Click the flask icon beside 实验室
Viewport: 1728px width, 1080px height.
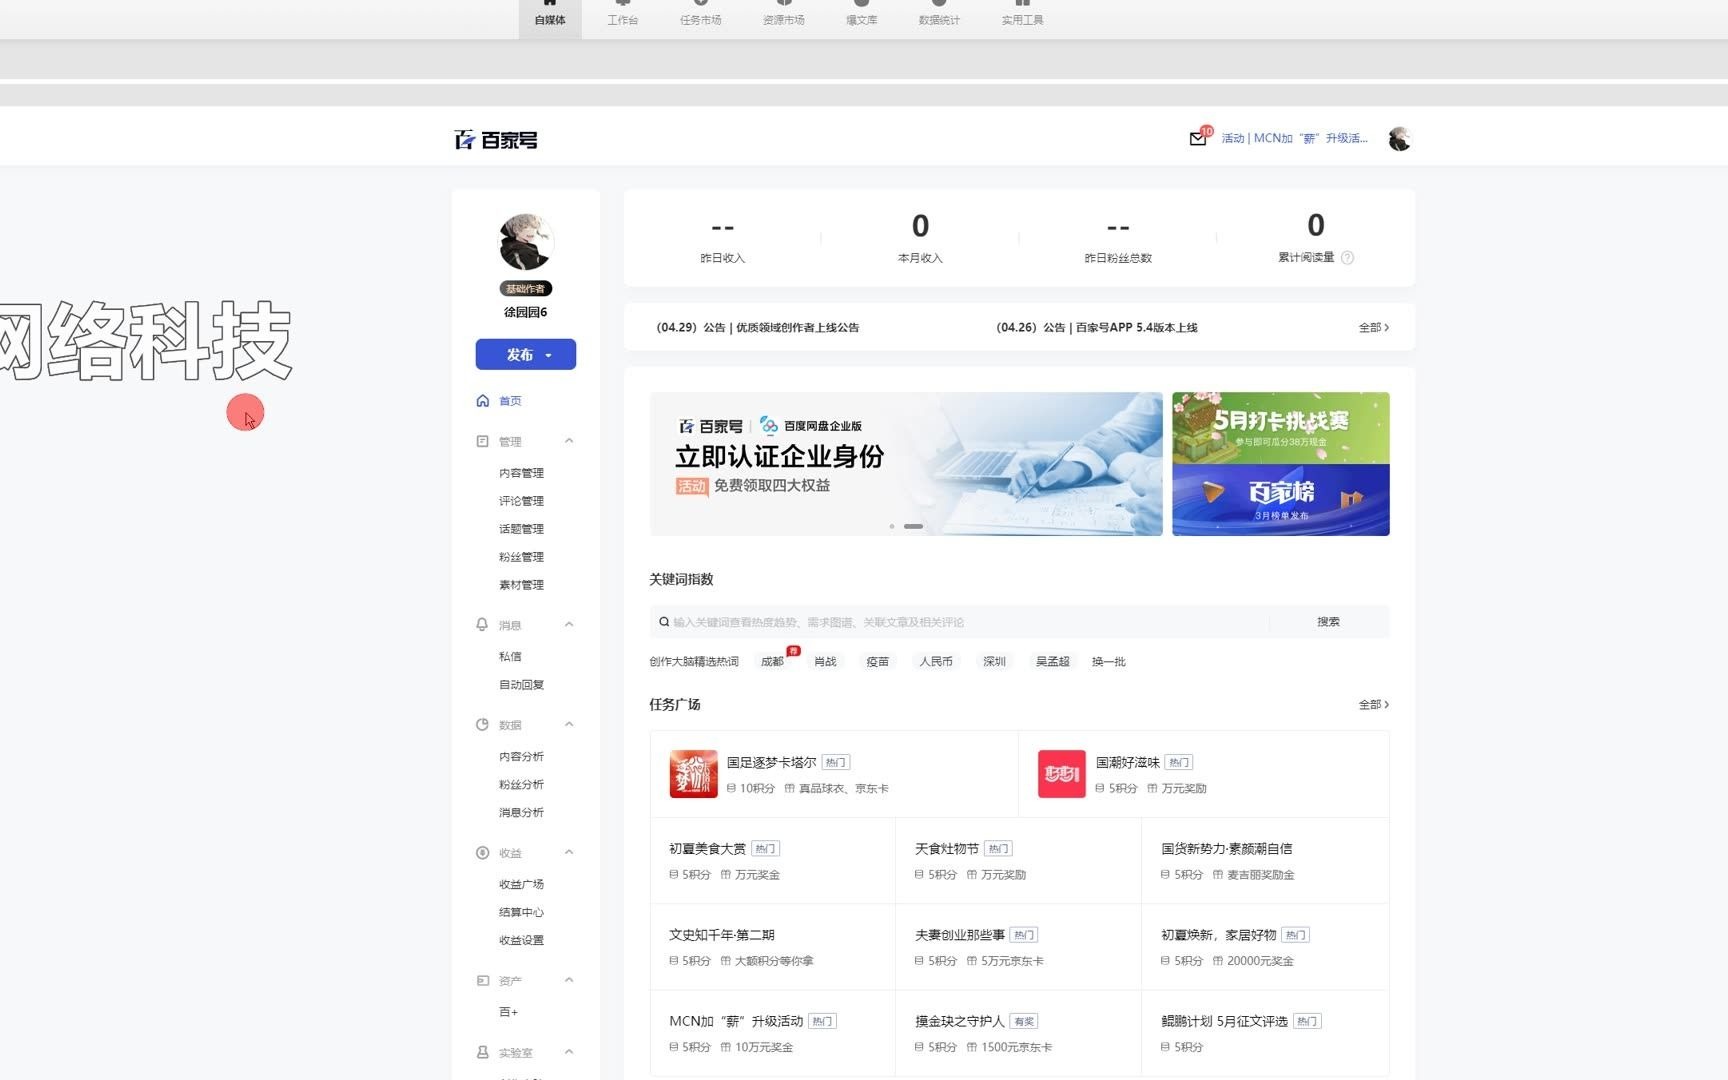[483, 1053]
